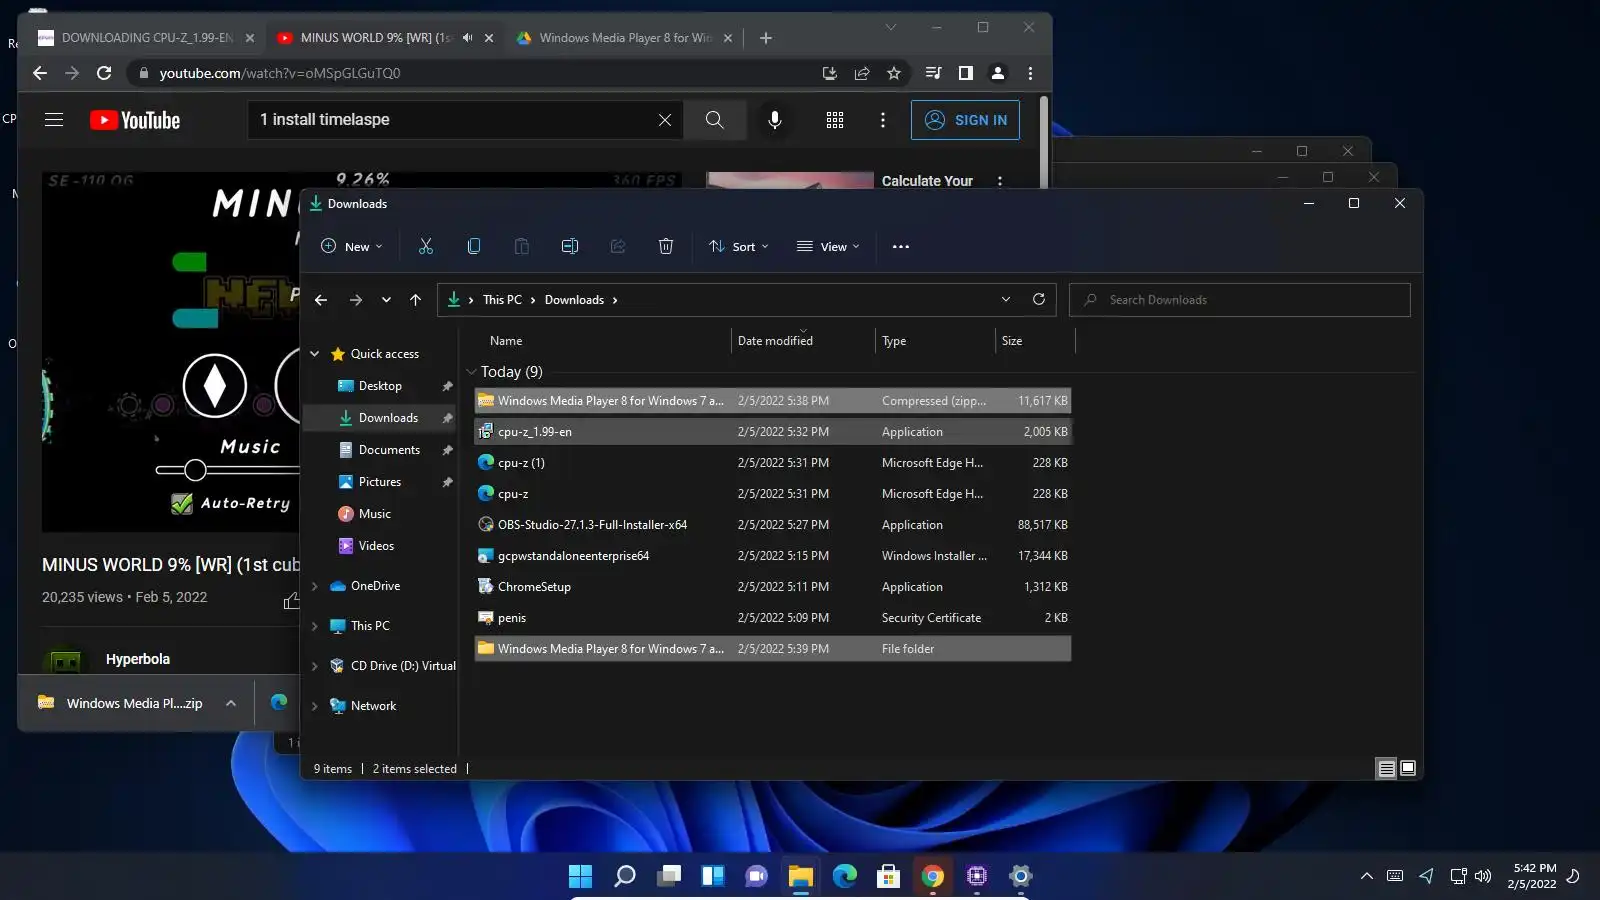Navigate back in File Explorer
The height and width of the screenshot is (900, 1600).
pyautogui.click(x=321, y=300)
